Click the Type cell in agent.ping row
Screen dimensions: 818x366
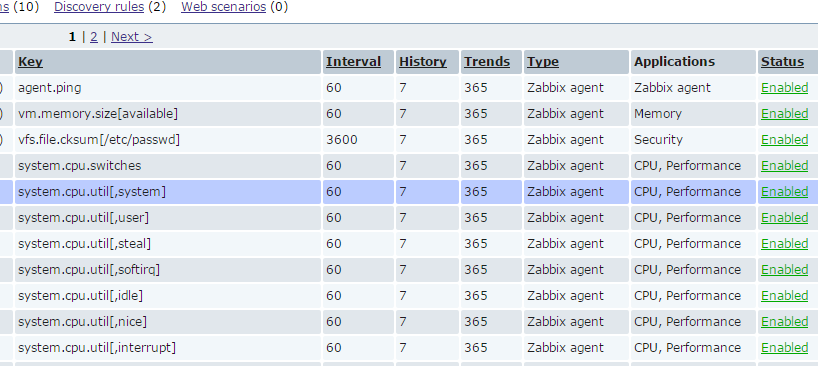click(576, 88)
